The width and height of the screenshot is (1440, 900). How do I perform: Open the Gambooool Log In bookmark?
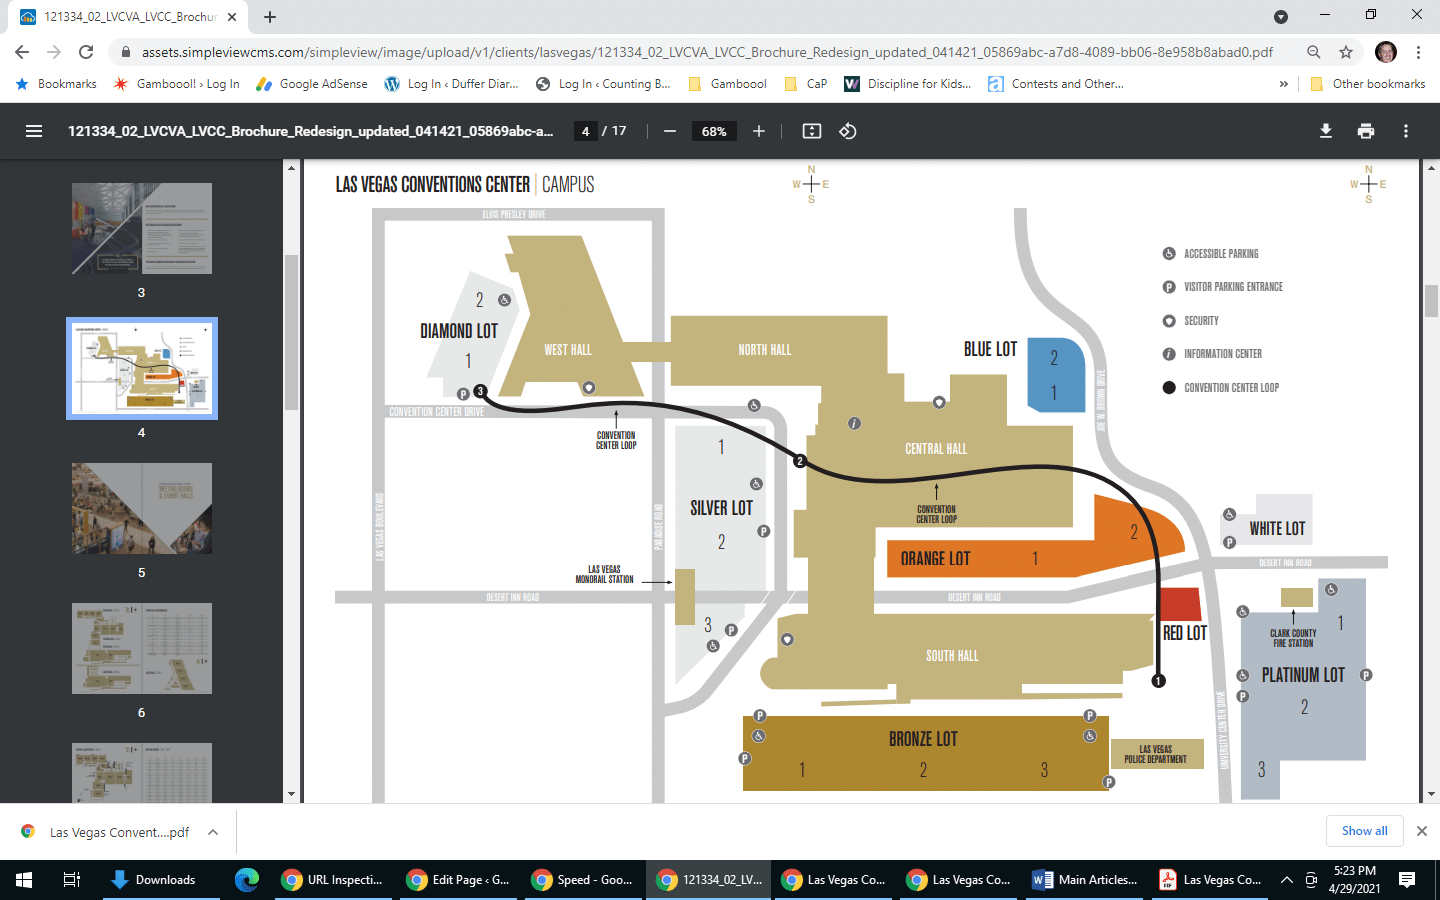(177, 84)
